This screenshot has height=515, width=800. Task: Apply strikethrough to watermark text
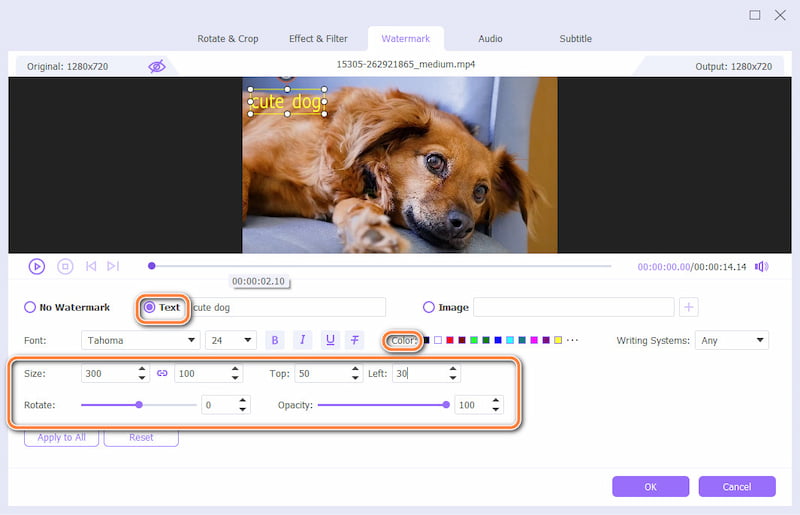tap(355, 340)
